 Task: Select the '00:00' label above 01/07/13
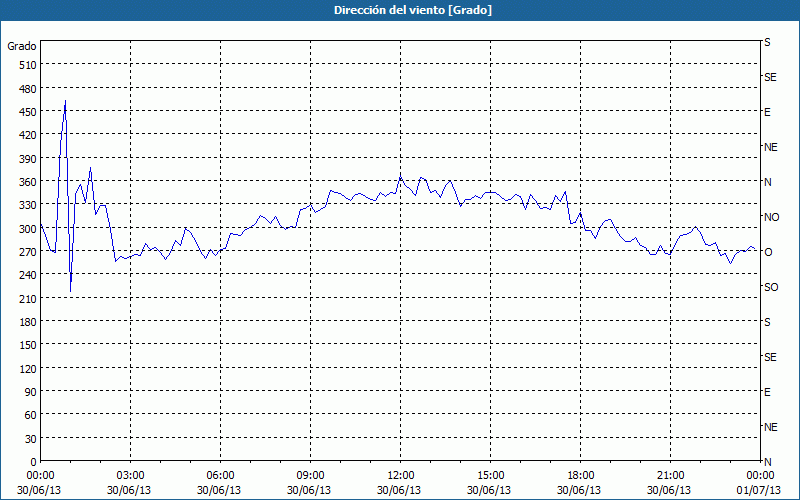click(x=760, y=476)
